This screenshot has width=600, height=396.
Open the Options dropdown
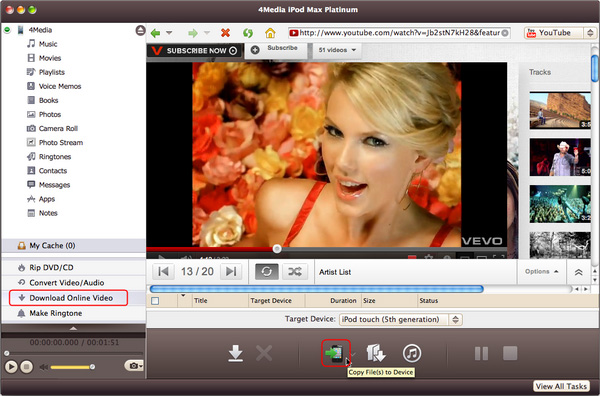click(541, 271)
